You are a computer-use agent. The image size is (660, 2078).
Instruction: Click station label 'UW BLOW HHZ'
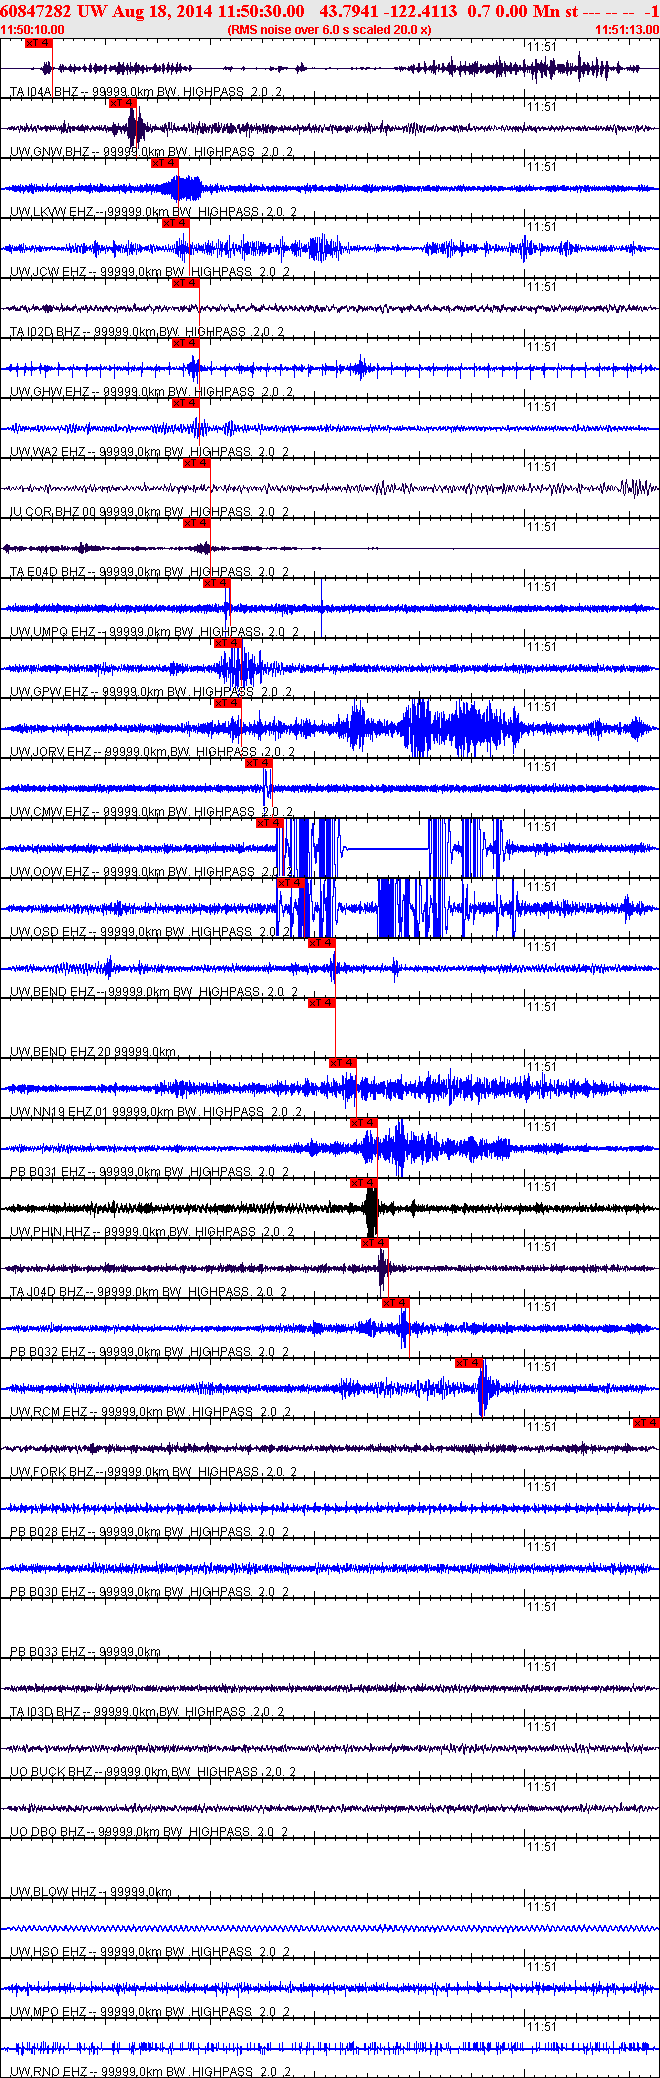click(x=53, y=1892)
